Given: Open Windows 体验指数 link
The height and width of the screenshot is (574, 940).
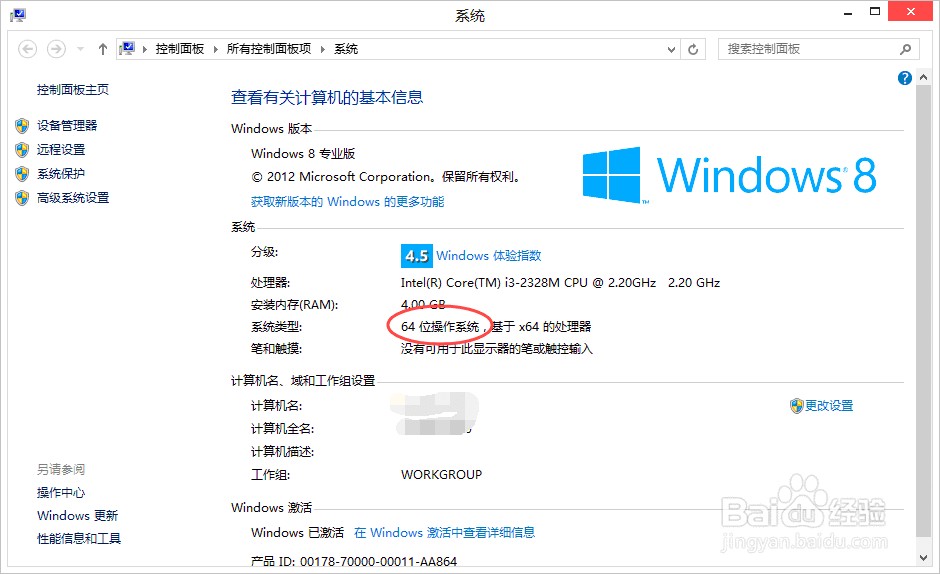Looking at the screenshot, I should [x=489, y=256].
